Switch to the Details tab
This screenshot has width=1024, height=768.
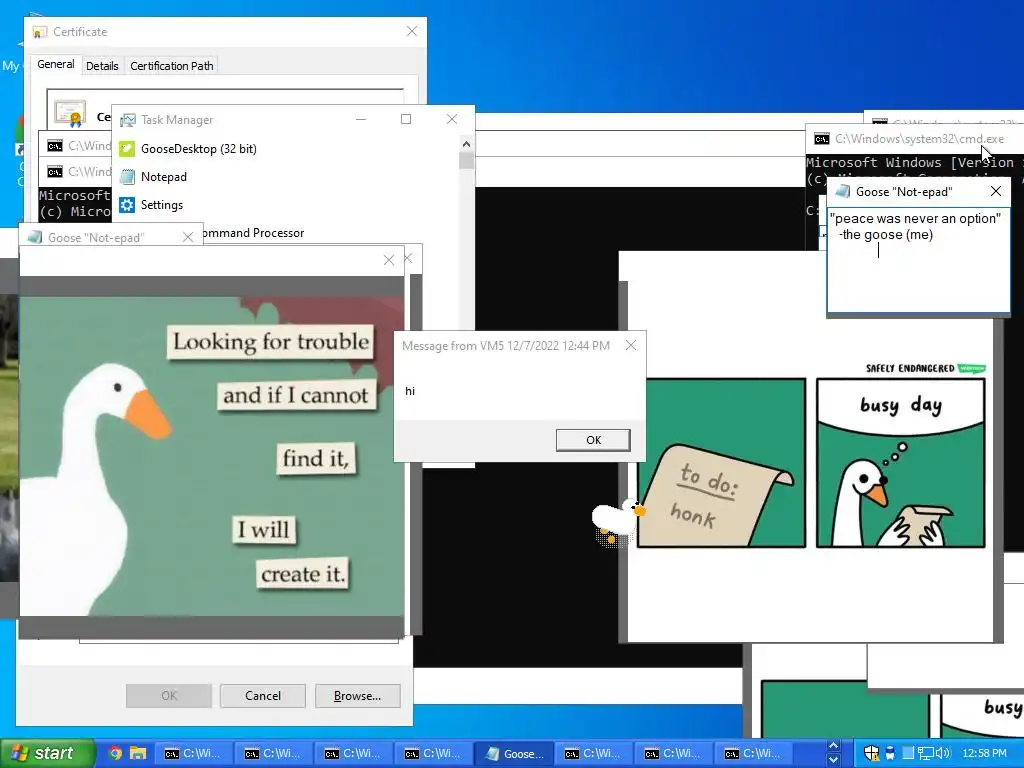[x=102, y=66]
